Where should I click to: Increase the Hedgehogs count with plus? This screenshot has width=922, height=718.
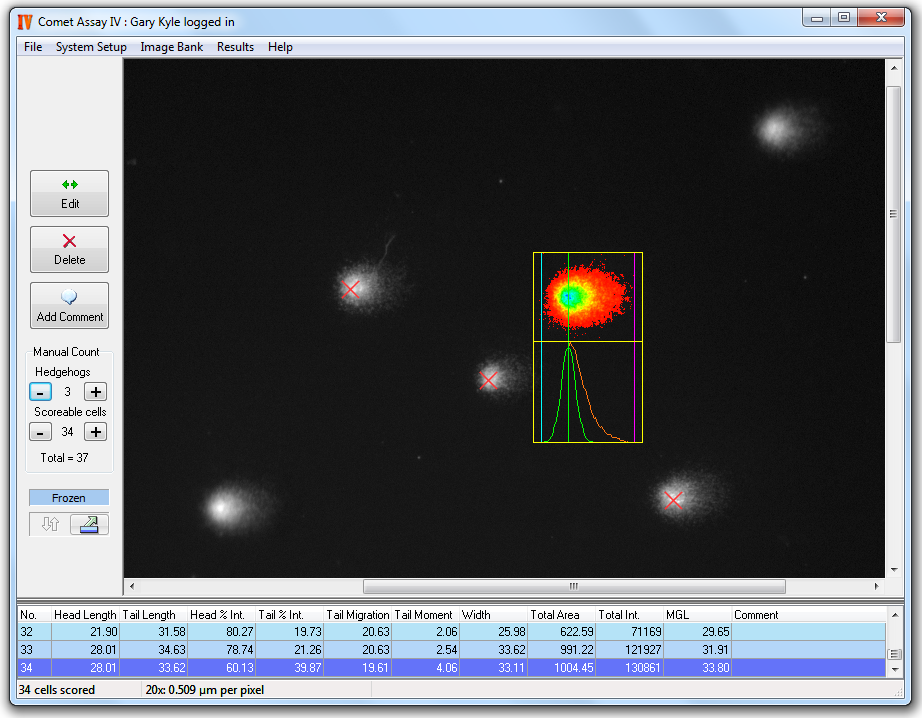click(95, 392)
